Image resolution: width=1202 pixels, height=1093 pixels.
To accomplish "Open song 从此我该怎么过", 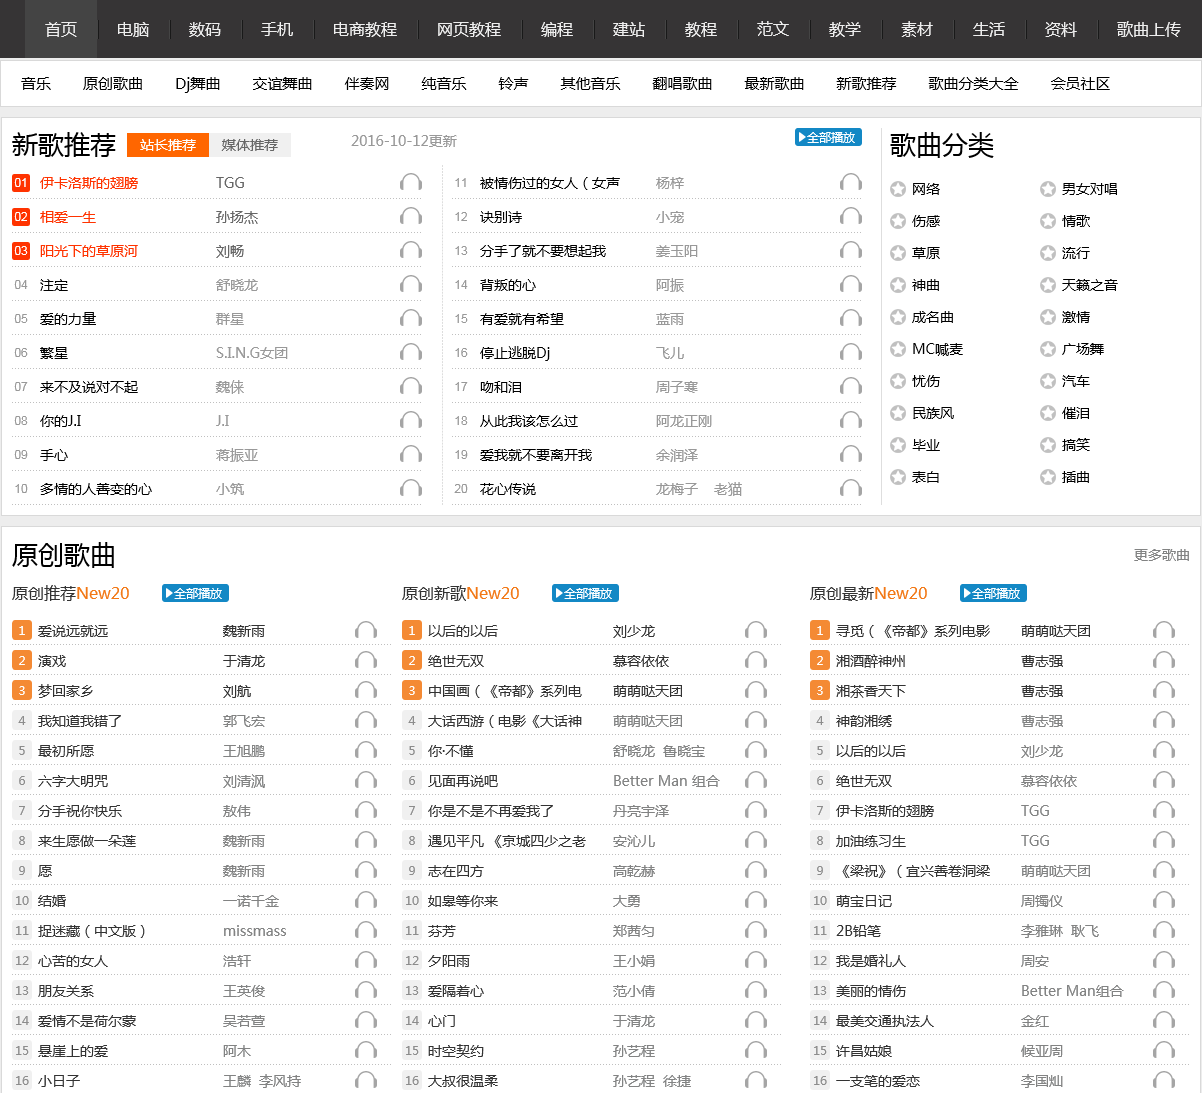I will pos(529,421).
